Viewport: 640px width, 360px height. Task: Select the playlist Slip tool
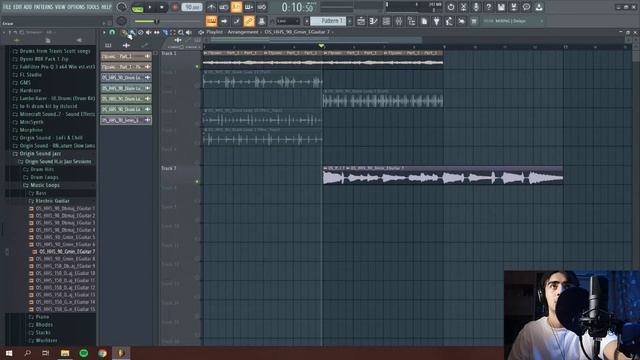pyautogui.click(x=157, y=32)
